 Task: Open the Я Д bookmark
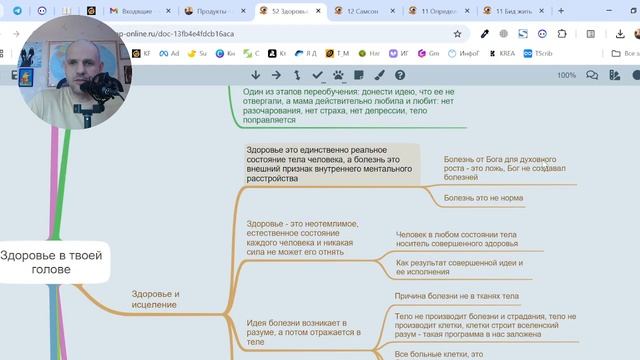pyautogui.click(x=306, y=53)
